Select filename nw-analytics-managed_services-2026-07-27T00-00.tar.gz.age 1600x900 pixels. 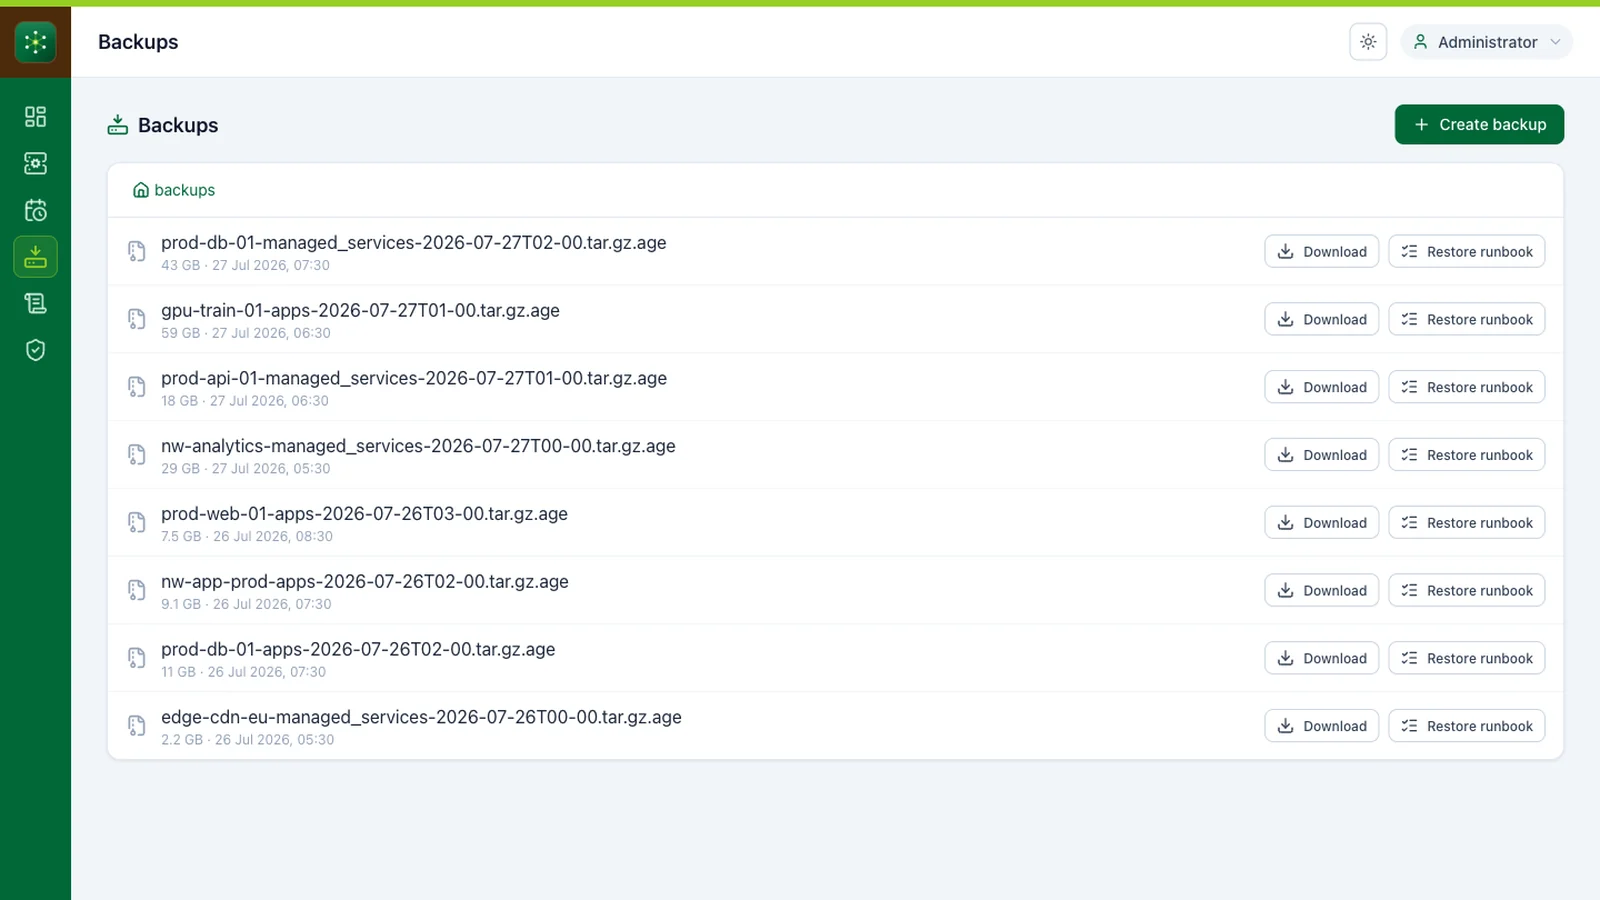(x=418, y=446)
